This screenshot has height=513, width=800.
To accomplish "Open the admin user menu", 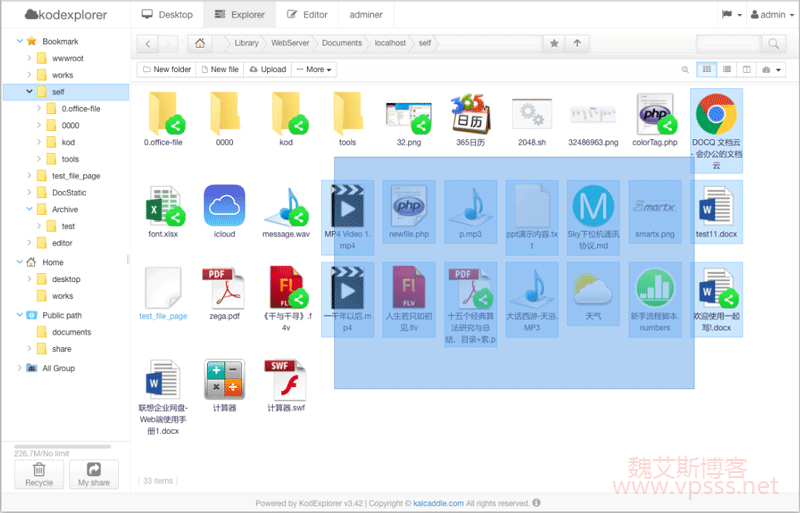I will pos(768,15).
